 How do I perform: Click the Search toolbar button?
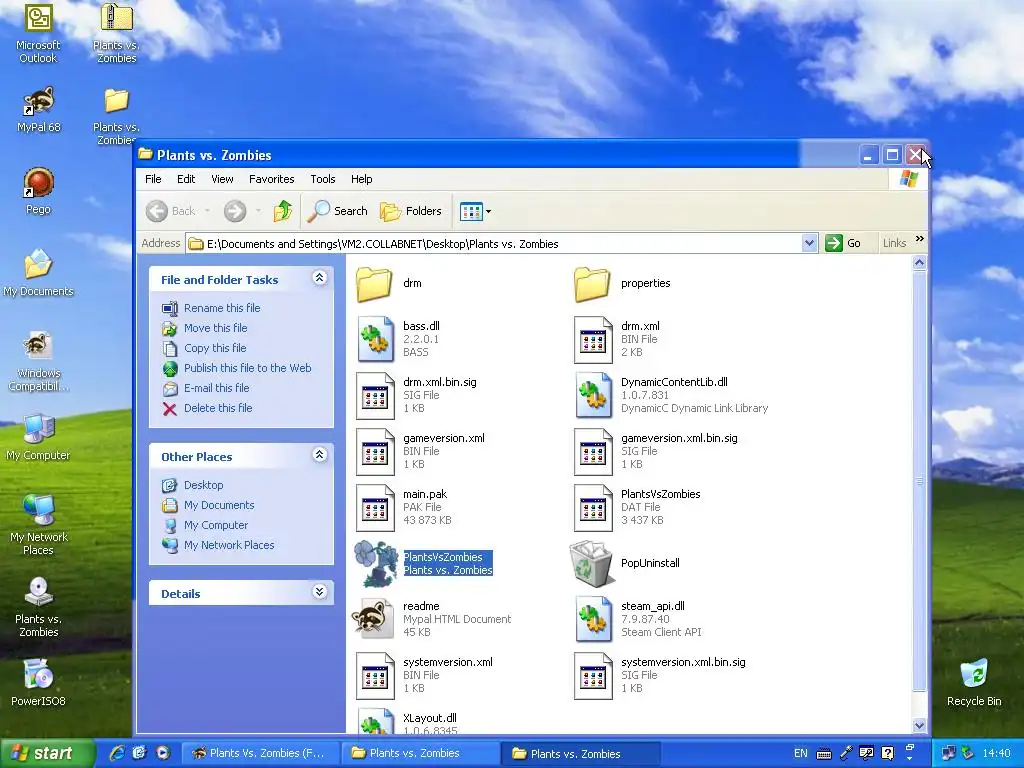(338, 211)
